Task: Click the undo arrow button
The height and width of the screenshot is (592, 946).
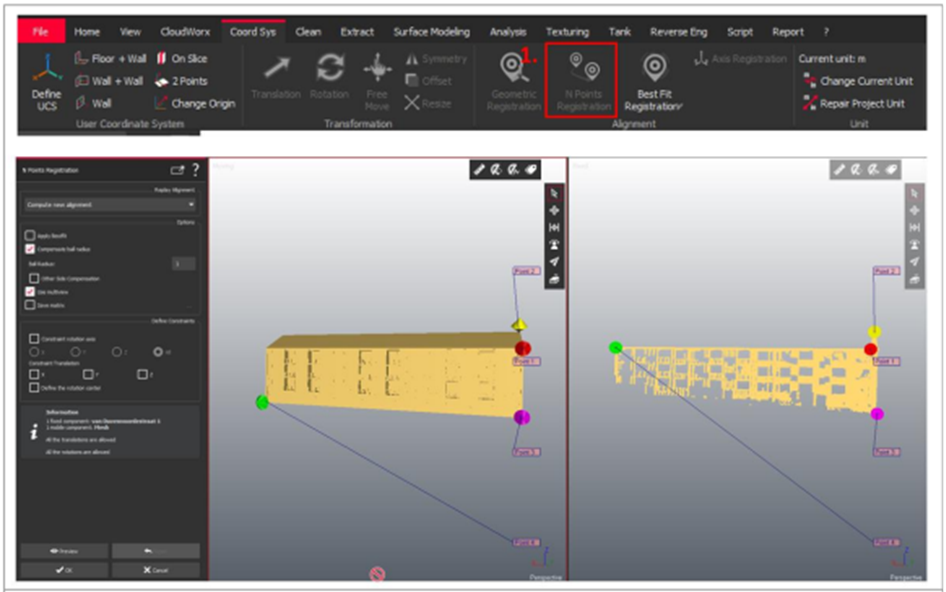Action: pos(156,551)
